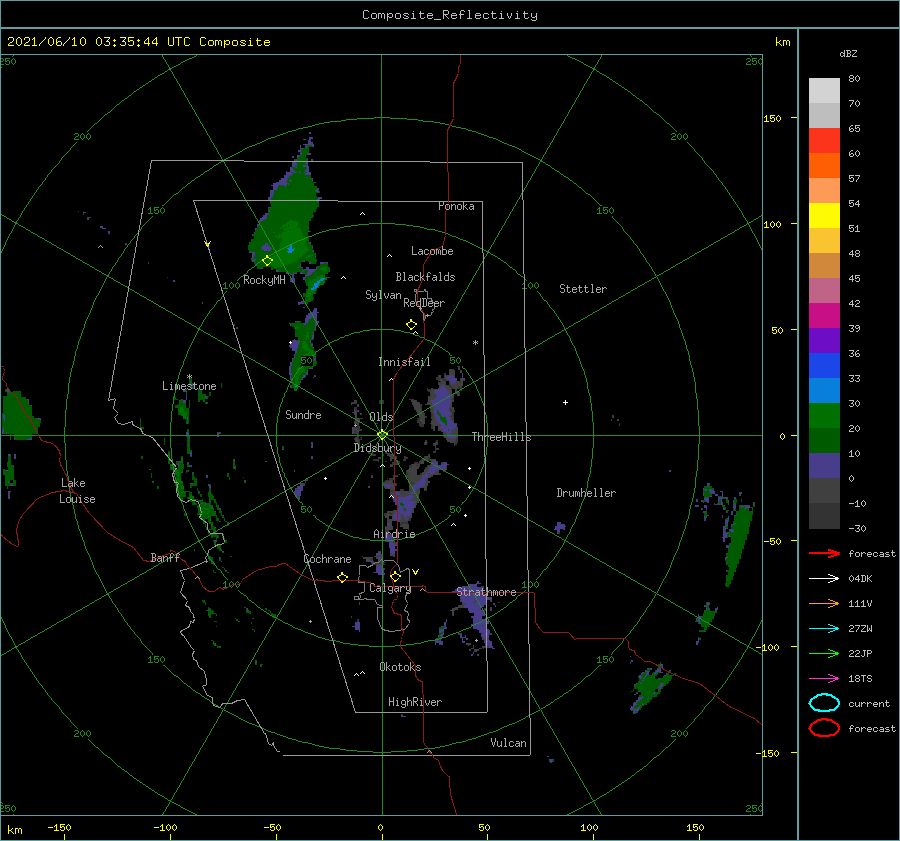This screenshot has width=900, height=841.
Task: Click the cyan current ellipse icon
Action: 824,703
